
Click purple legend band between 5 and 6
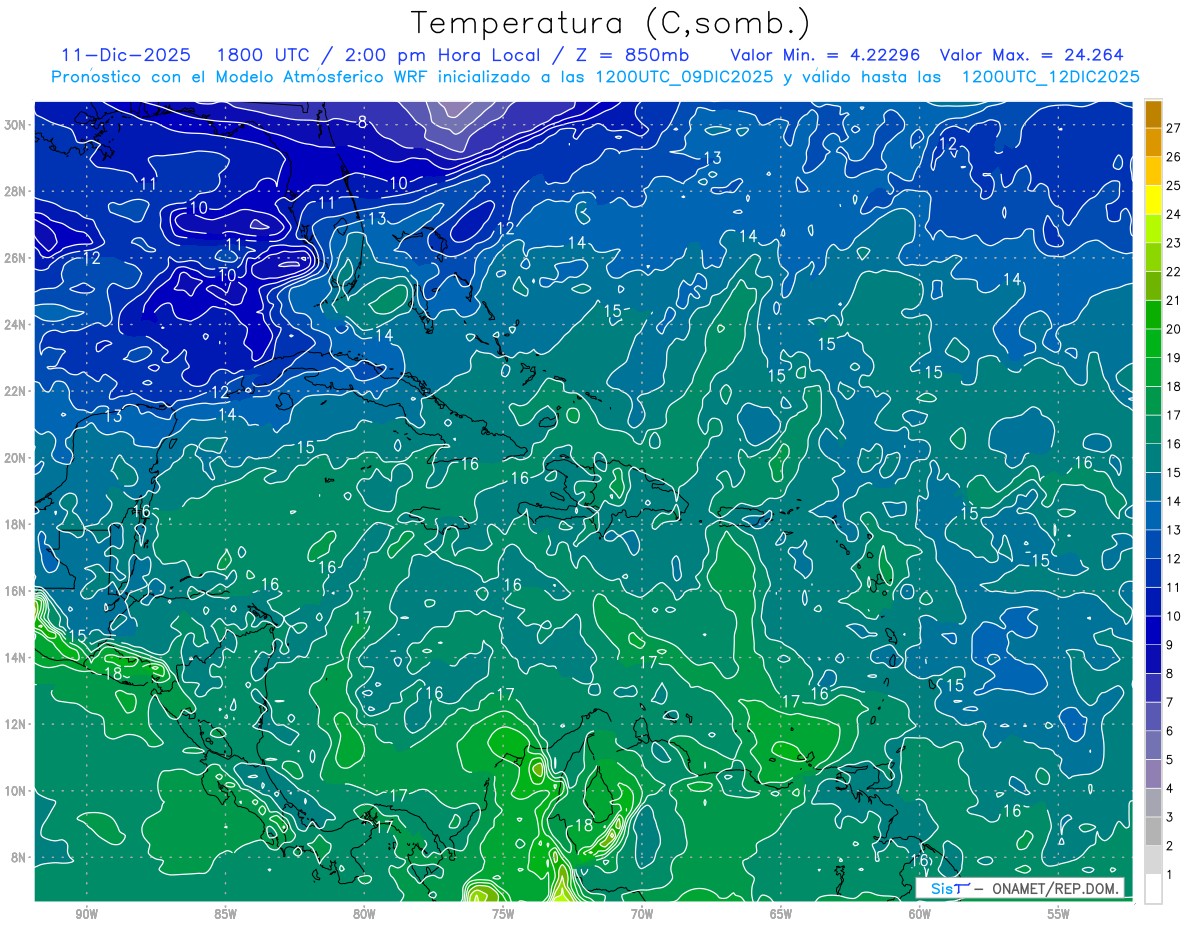(x=1153, y=746)
